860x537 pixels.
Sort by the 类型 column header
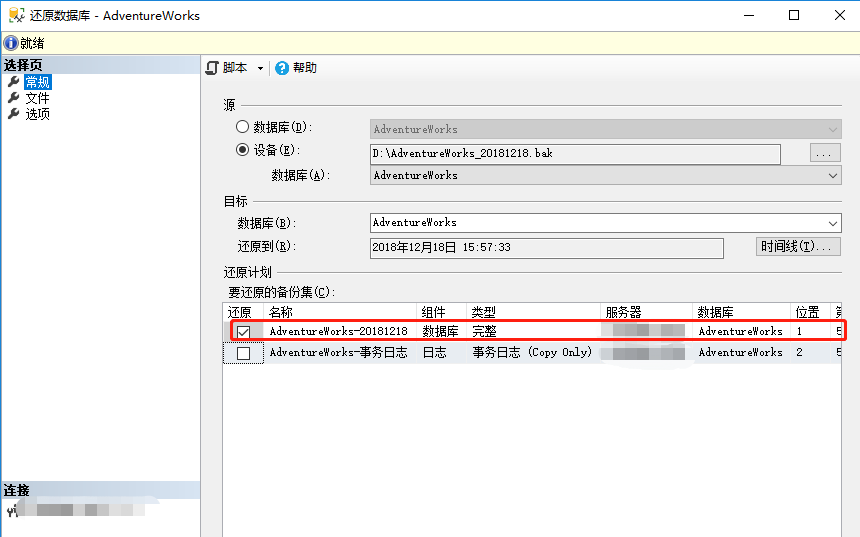click(x=533, y=312)
